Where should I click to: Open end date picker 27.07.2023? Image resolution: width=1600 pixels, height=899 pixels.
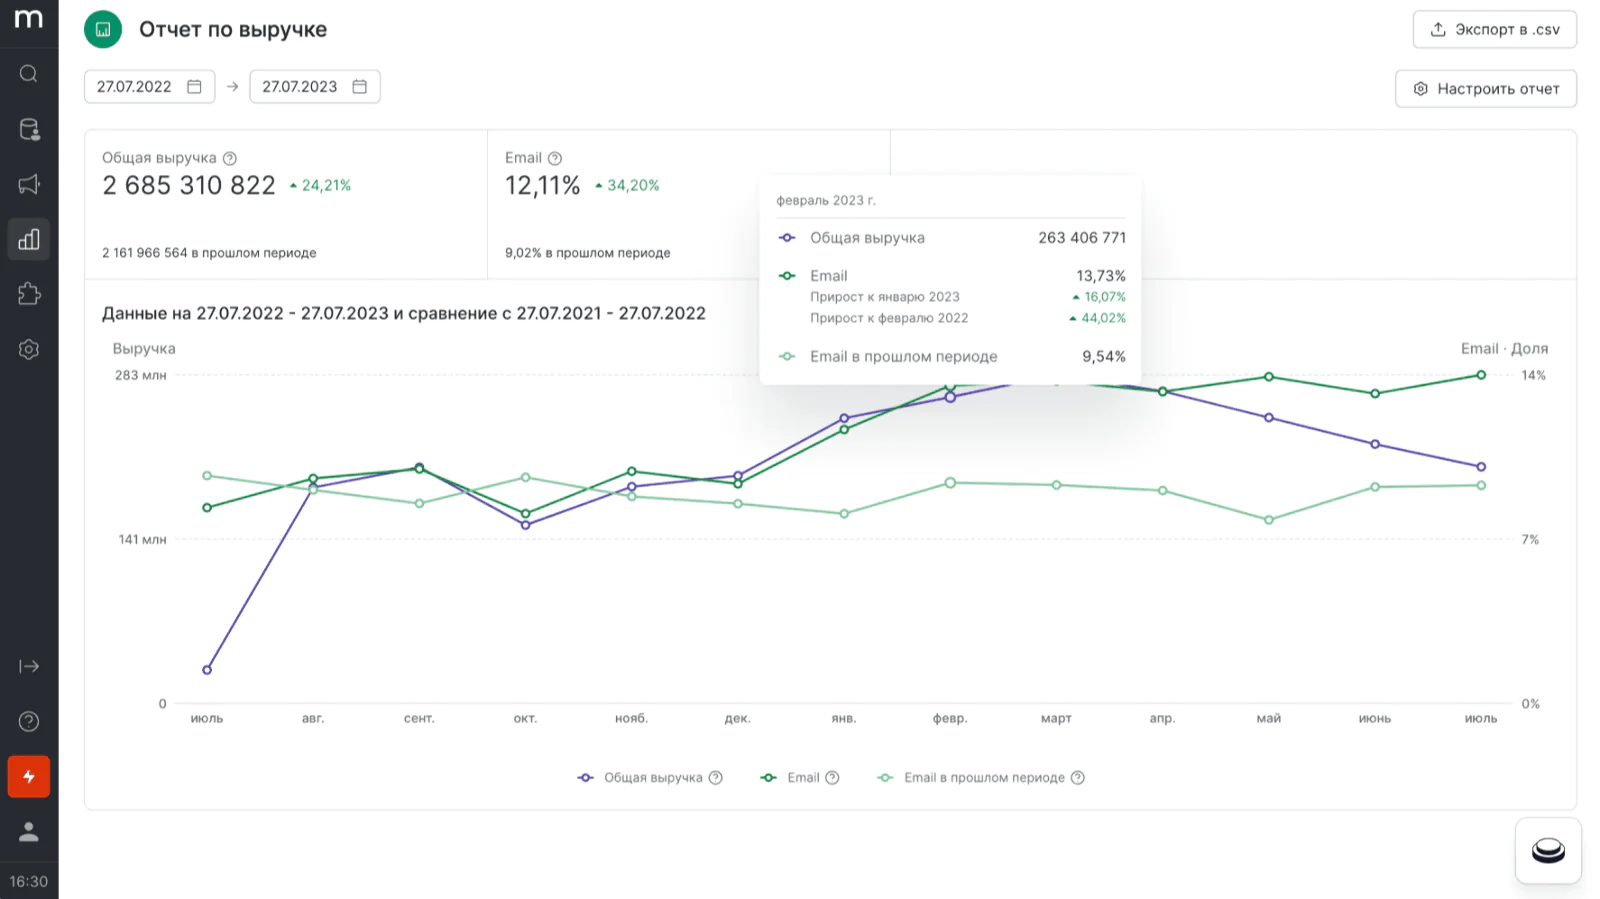click(314, 87)
